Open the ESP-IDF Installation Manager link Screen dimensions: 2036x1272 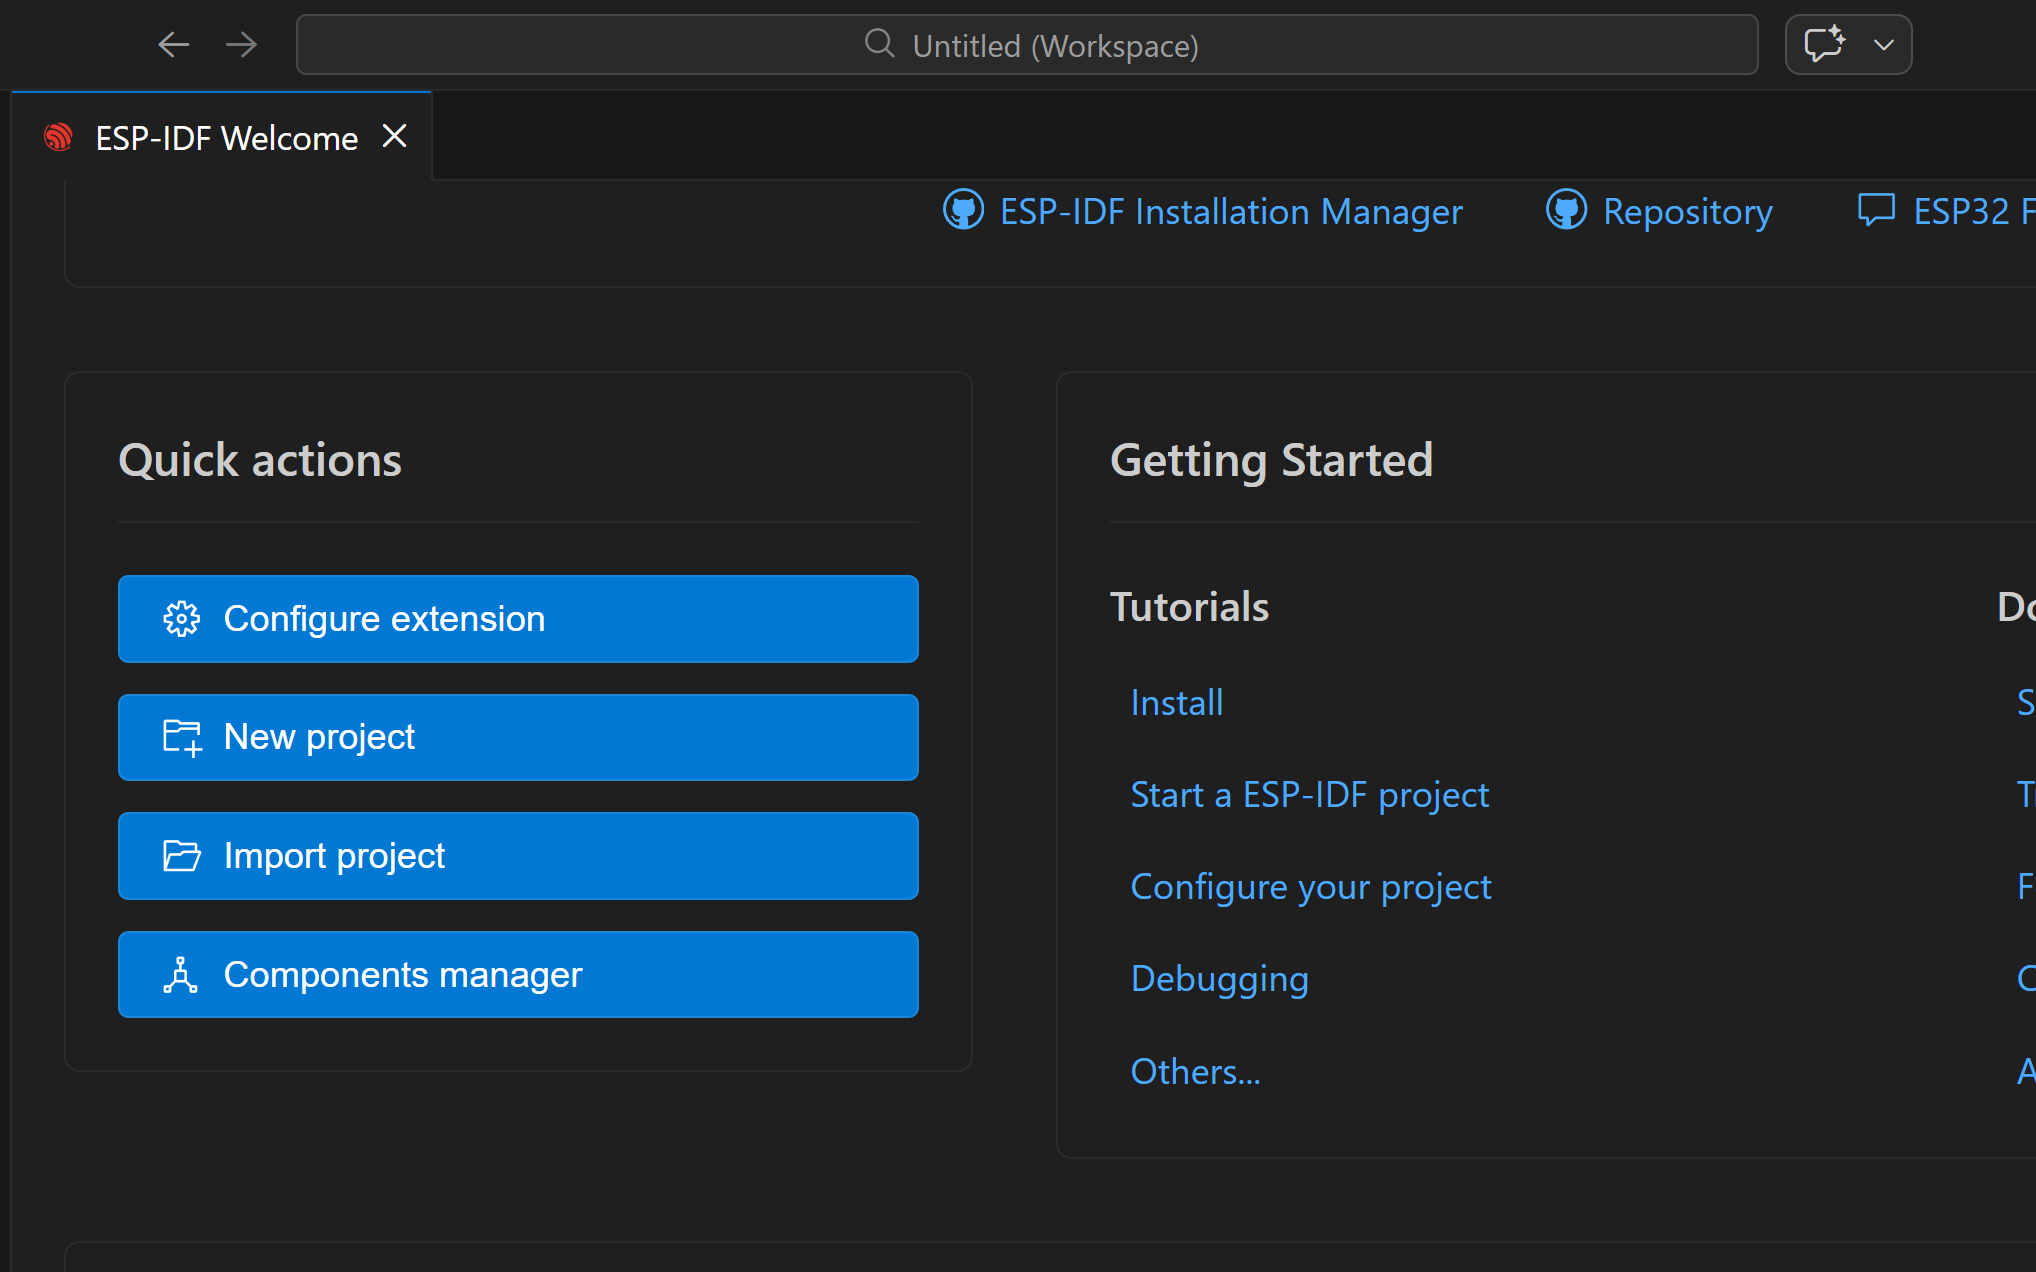click(1231, 212)
